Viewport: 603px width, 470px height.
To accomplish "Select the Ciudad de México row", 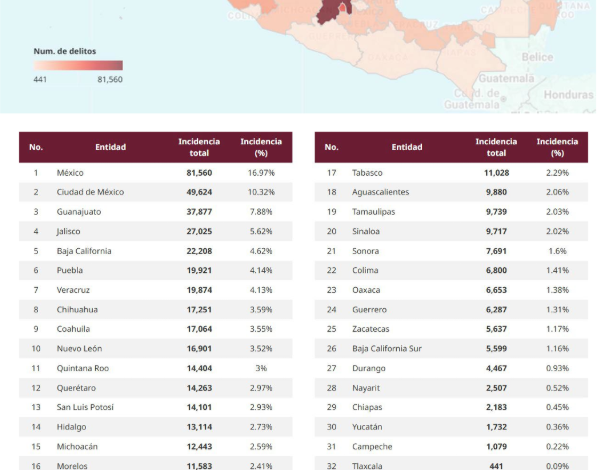I will coord(155,192).
